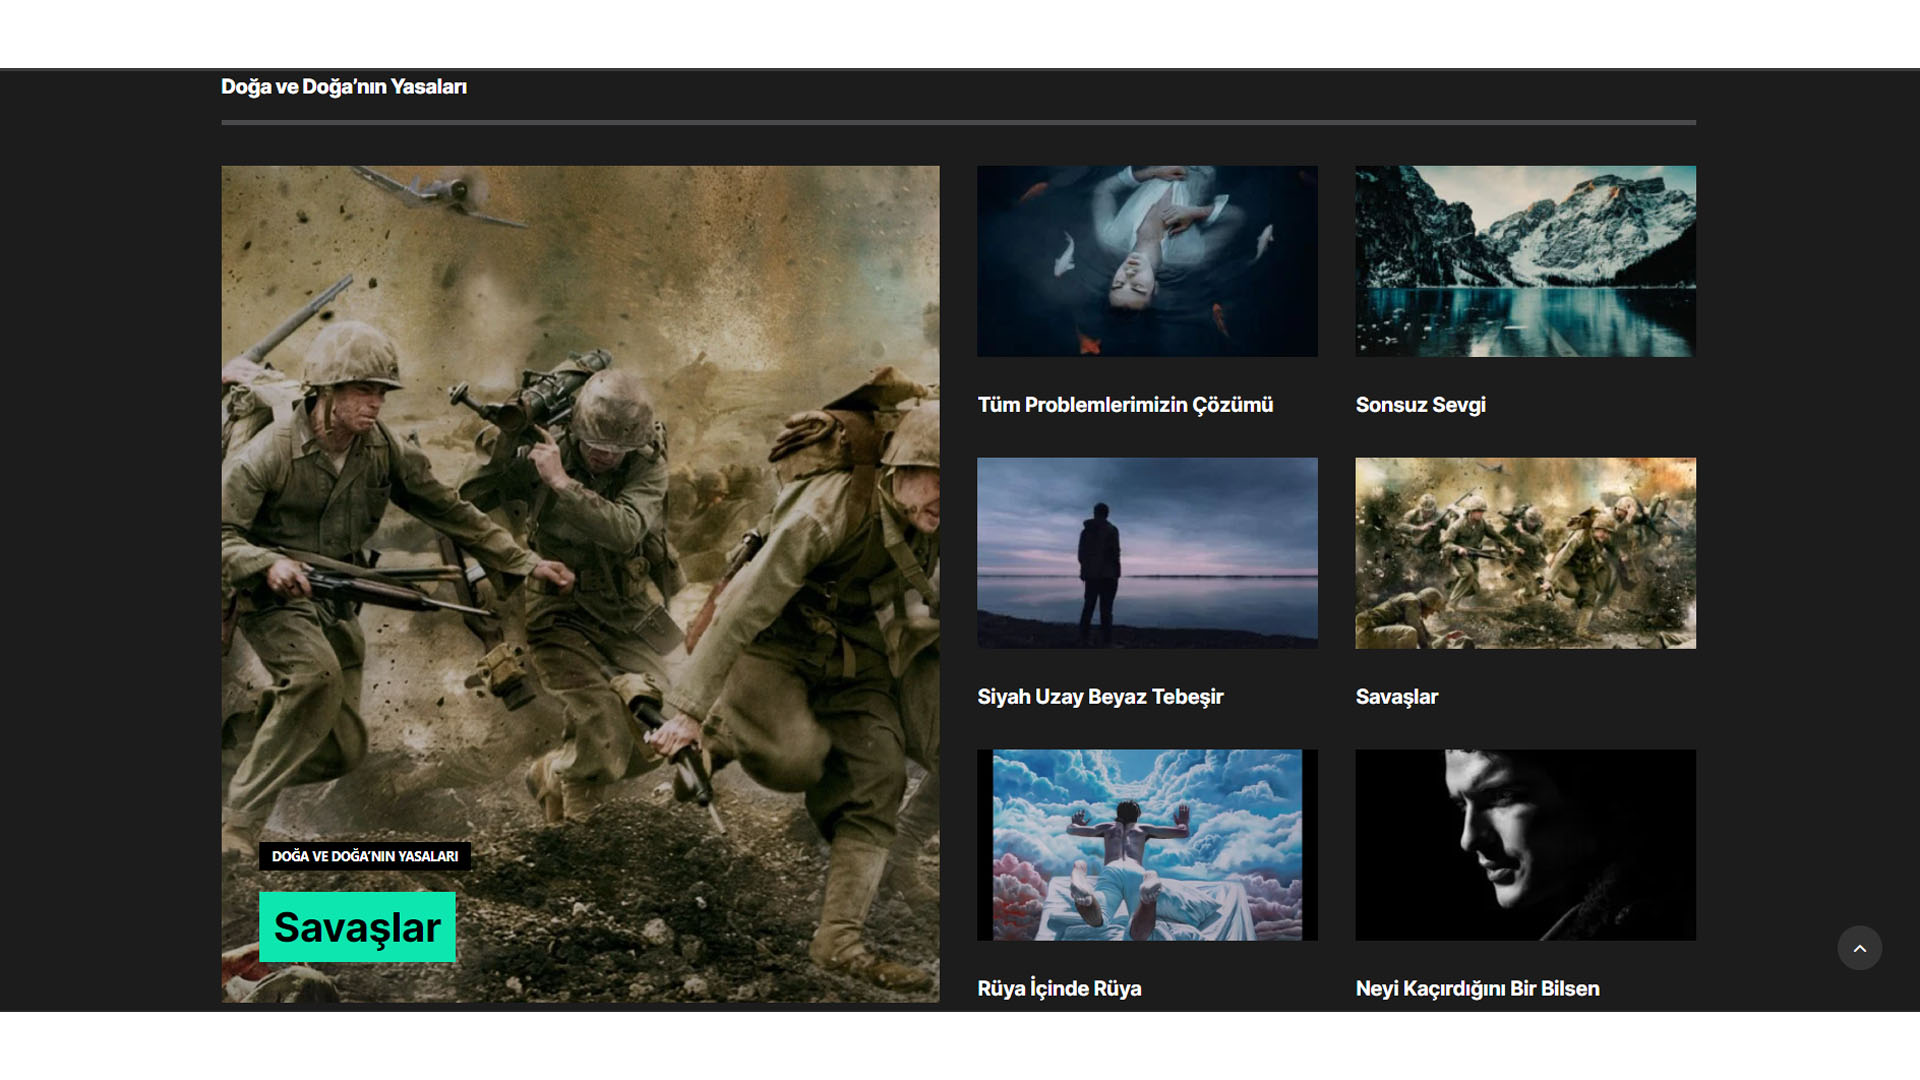1920x1080 pixels.
Task: Open Tüm Problemlerimizin Çözümü article title
Action: (x=1125, y=405)
